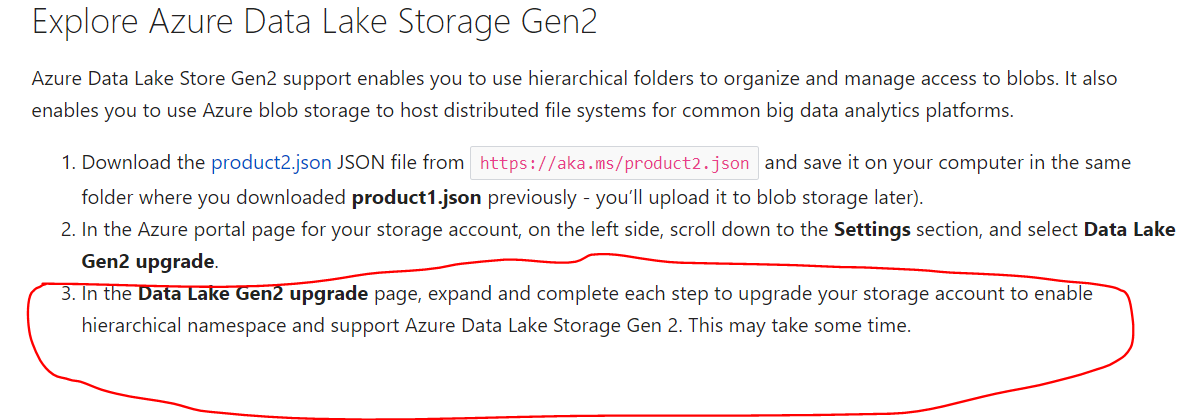Click the number 2 list marker

coord(67,230)
